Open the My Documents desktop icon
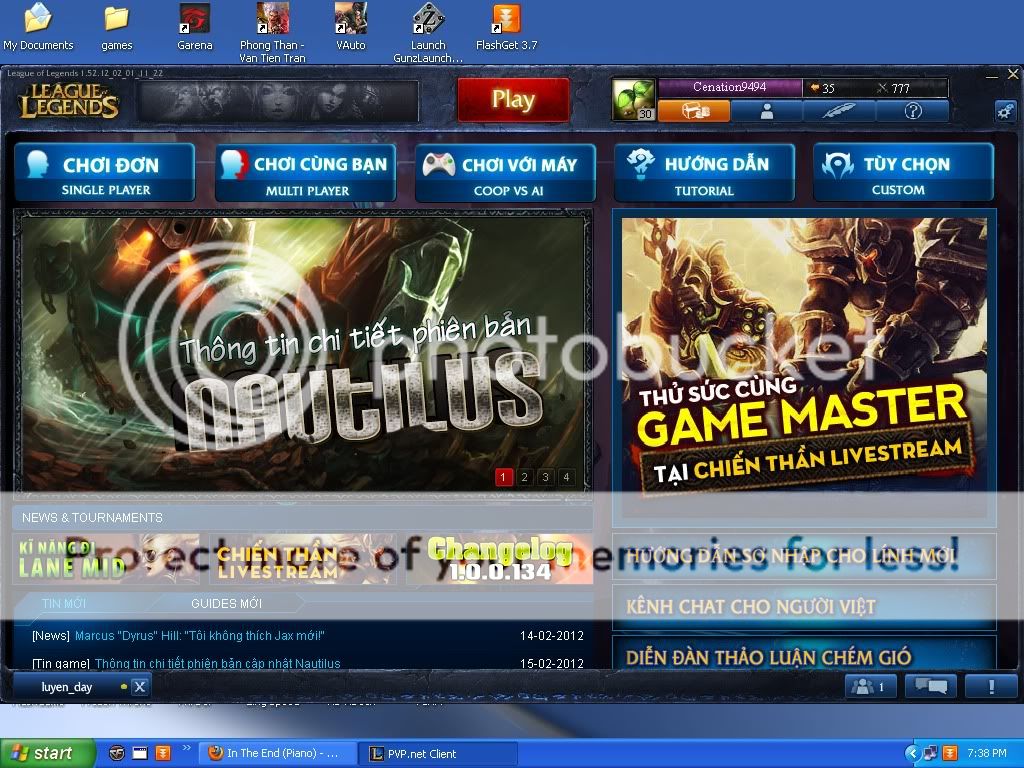This screenshot has width=1024, height=768. tap(38, 27)
